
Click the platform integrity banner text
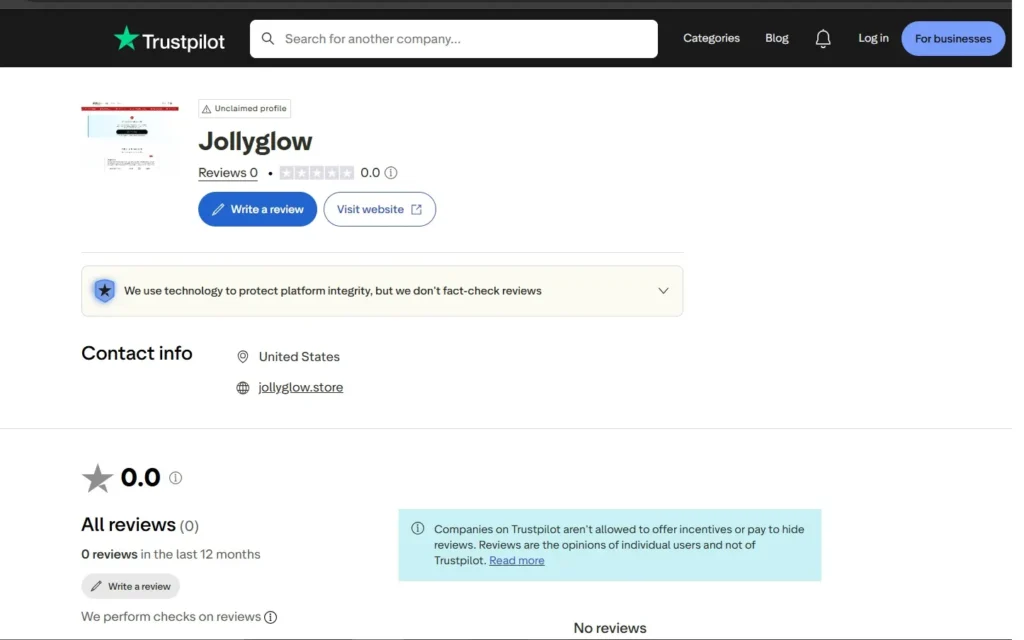[332, 291]
